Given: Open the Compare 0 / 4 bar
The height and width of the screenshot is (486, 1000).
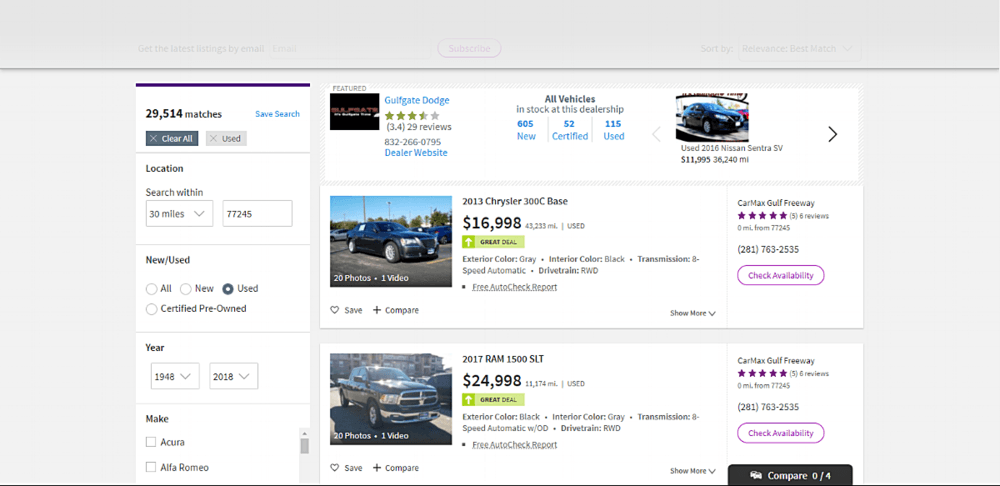Looking at the screenshot, I should pos(790,475).
